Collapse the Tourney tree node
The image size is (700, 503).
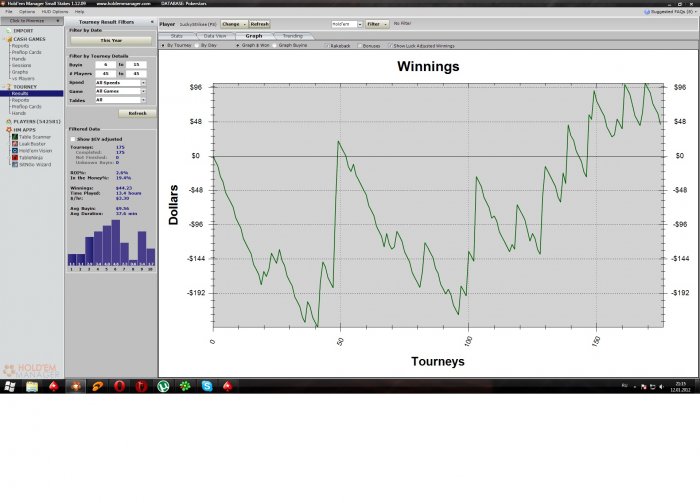click(x=4, y=87)
